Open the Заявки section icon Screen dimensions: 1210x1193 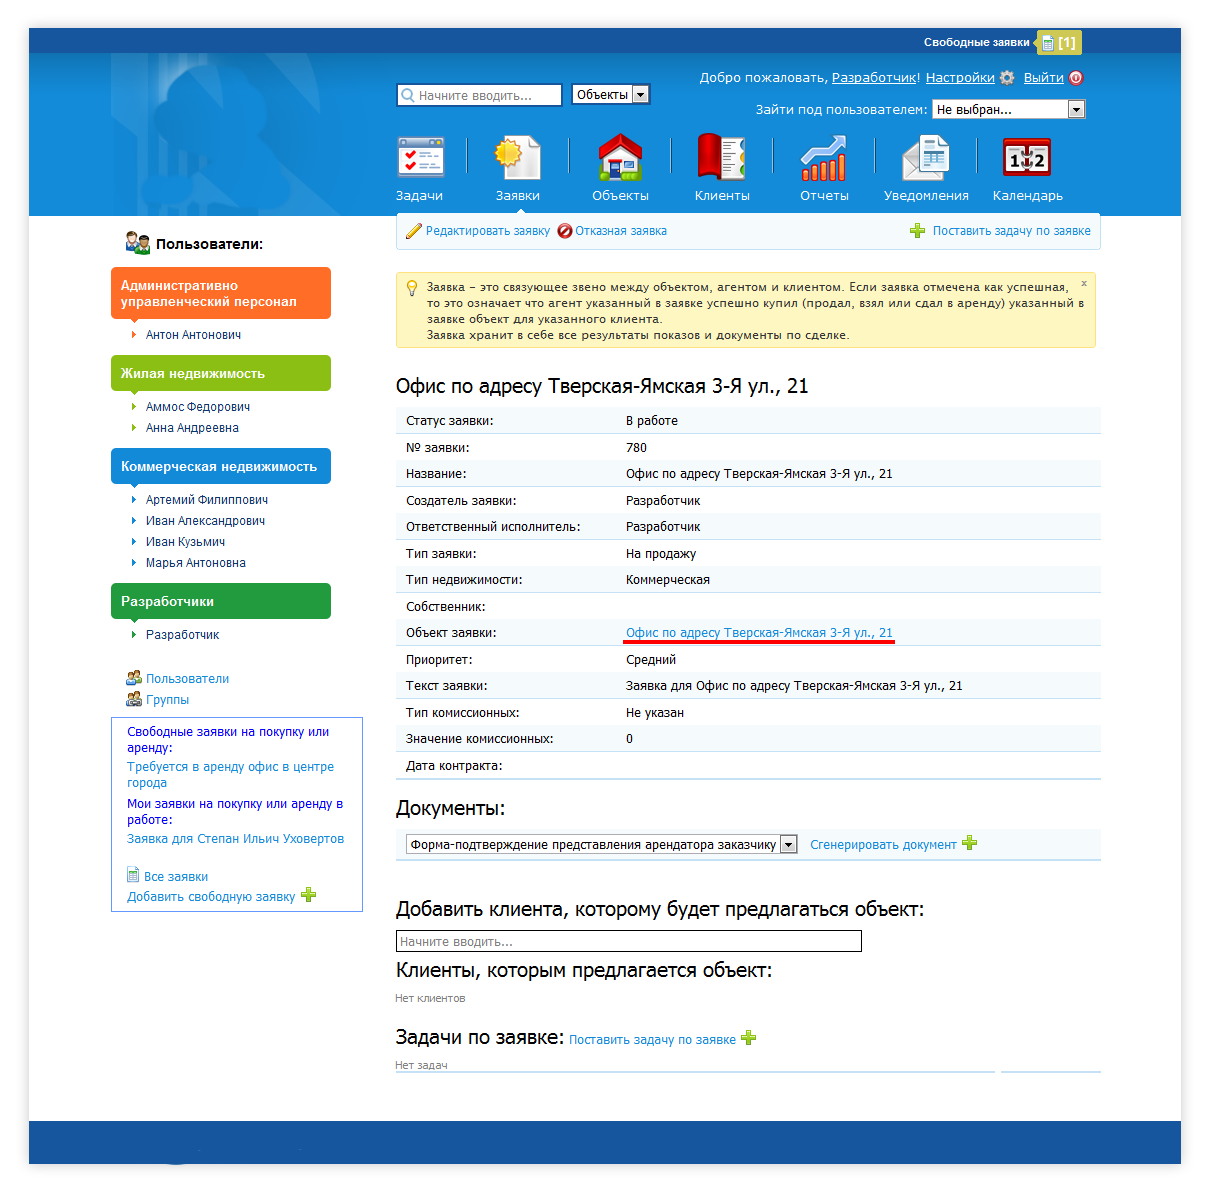[518, 158]
